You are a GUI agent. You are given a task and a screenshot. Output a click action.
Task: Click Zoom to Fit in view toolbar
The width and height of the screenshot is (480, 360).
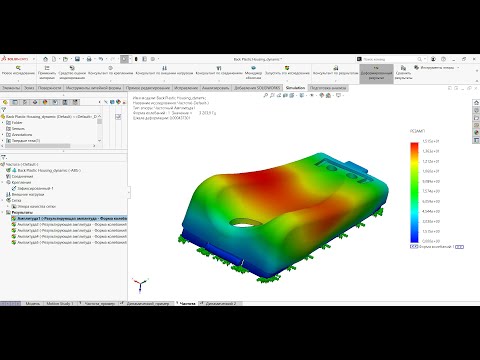coord(266,96)
